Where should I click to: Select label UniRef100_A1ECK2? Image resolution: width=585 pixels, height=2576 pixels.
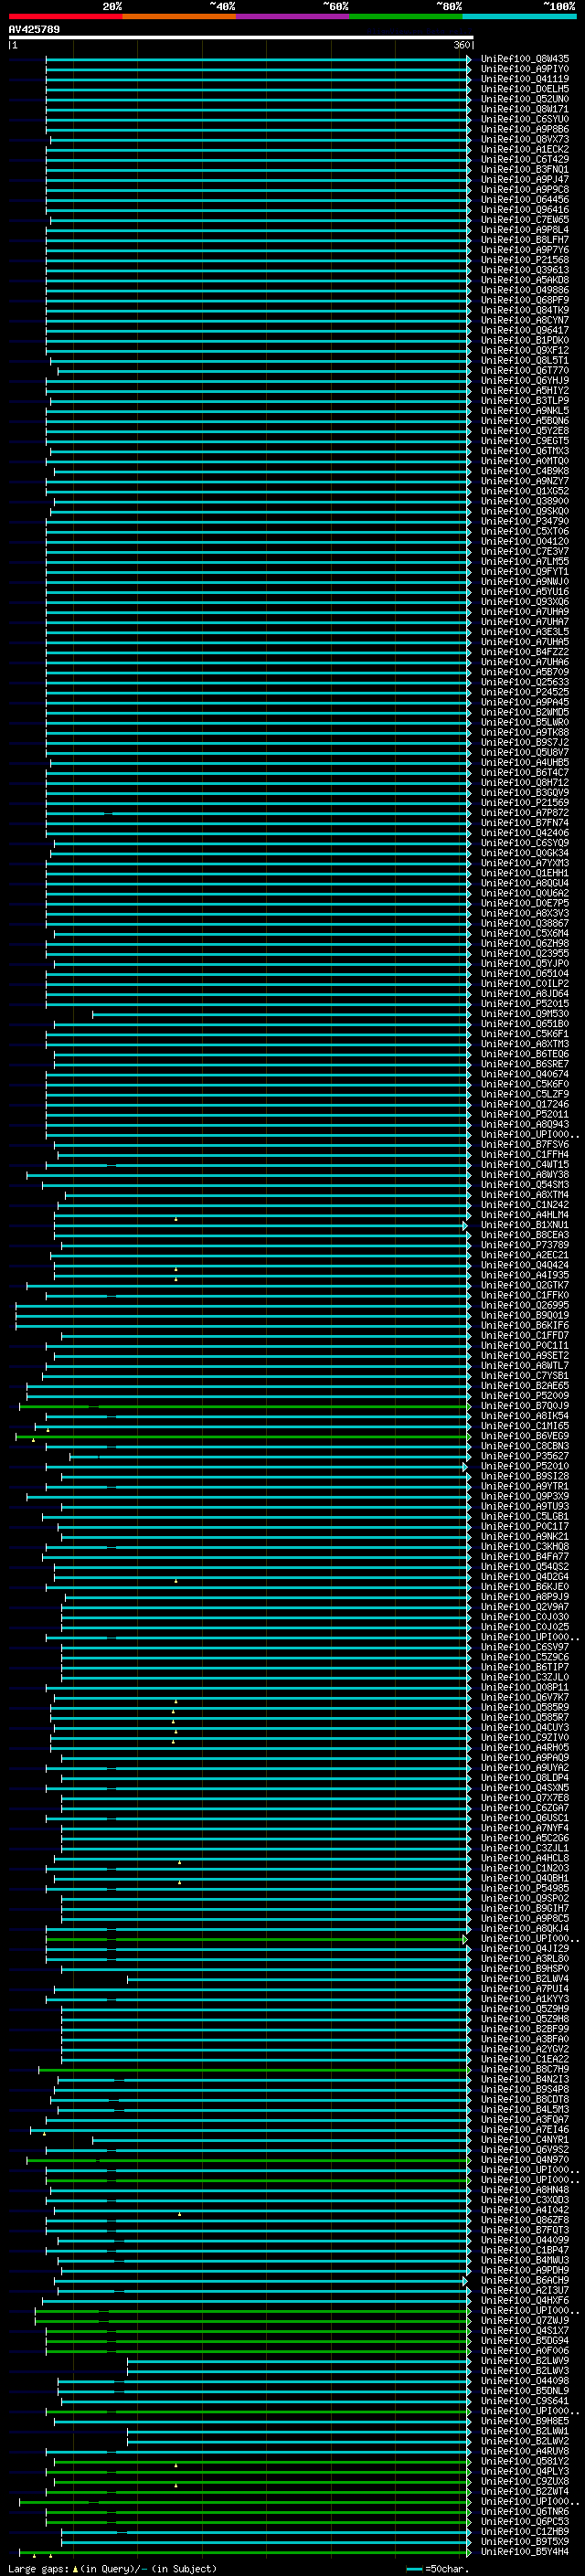coord(524,149)
